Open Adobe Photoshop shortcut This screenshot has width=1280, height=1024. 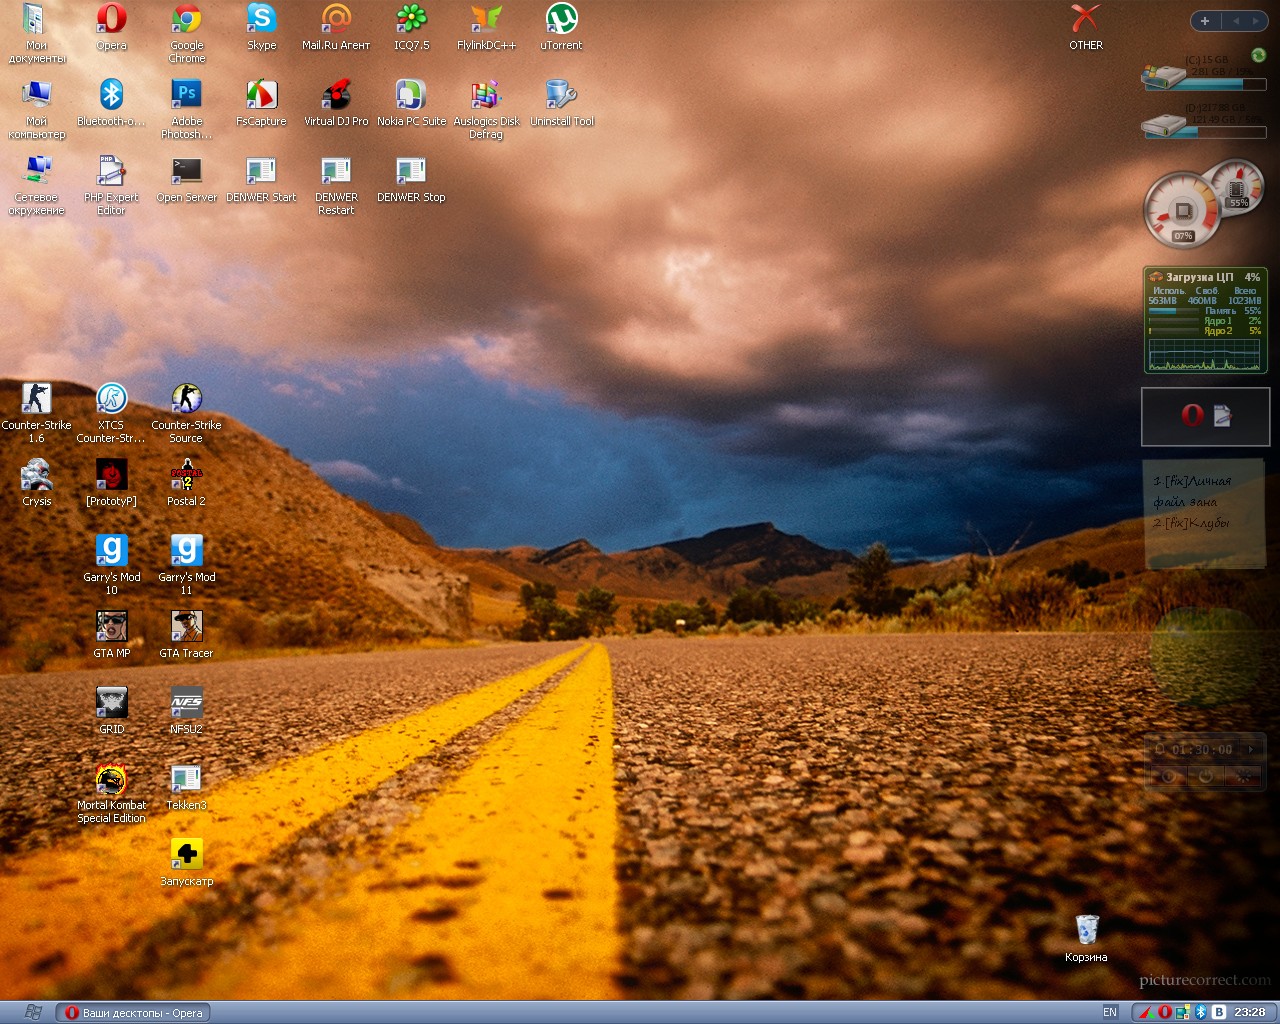click(186, 96)
